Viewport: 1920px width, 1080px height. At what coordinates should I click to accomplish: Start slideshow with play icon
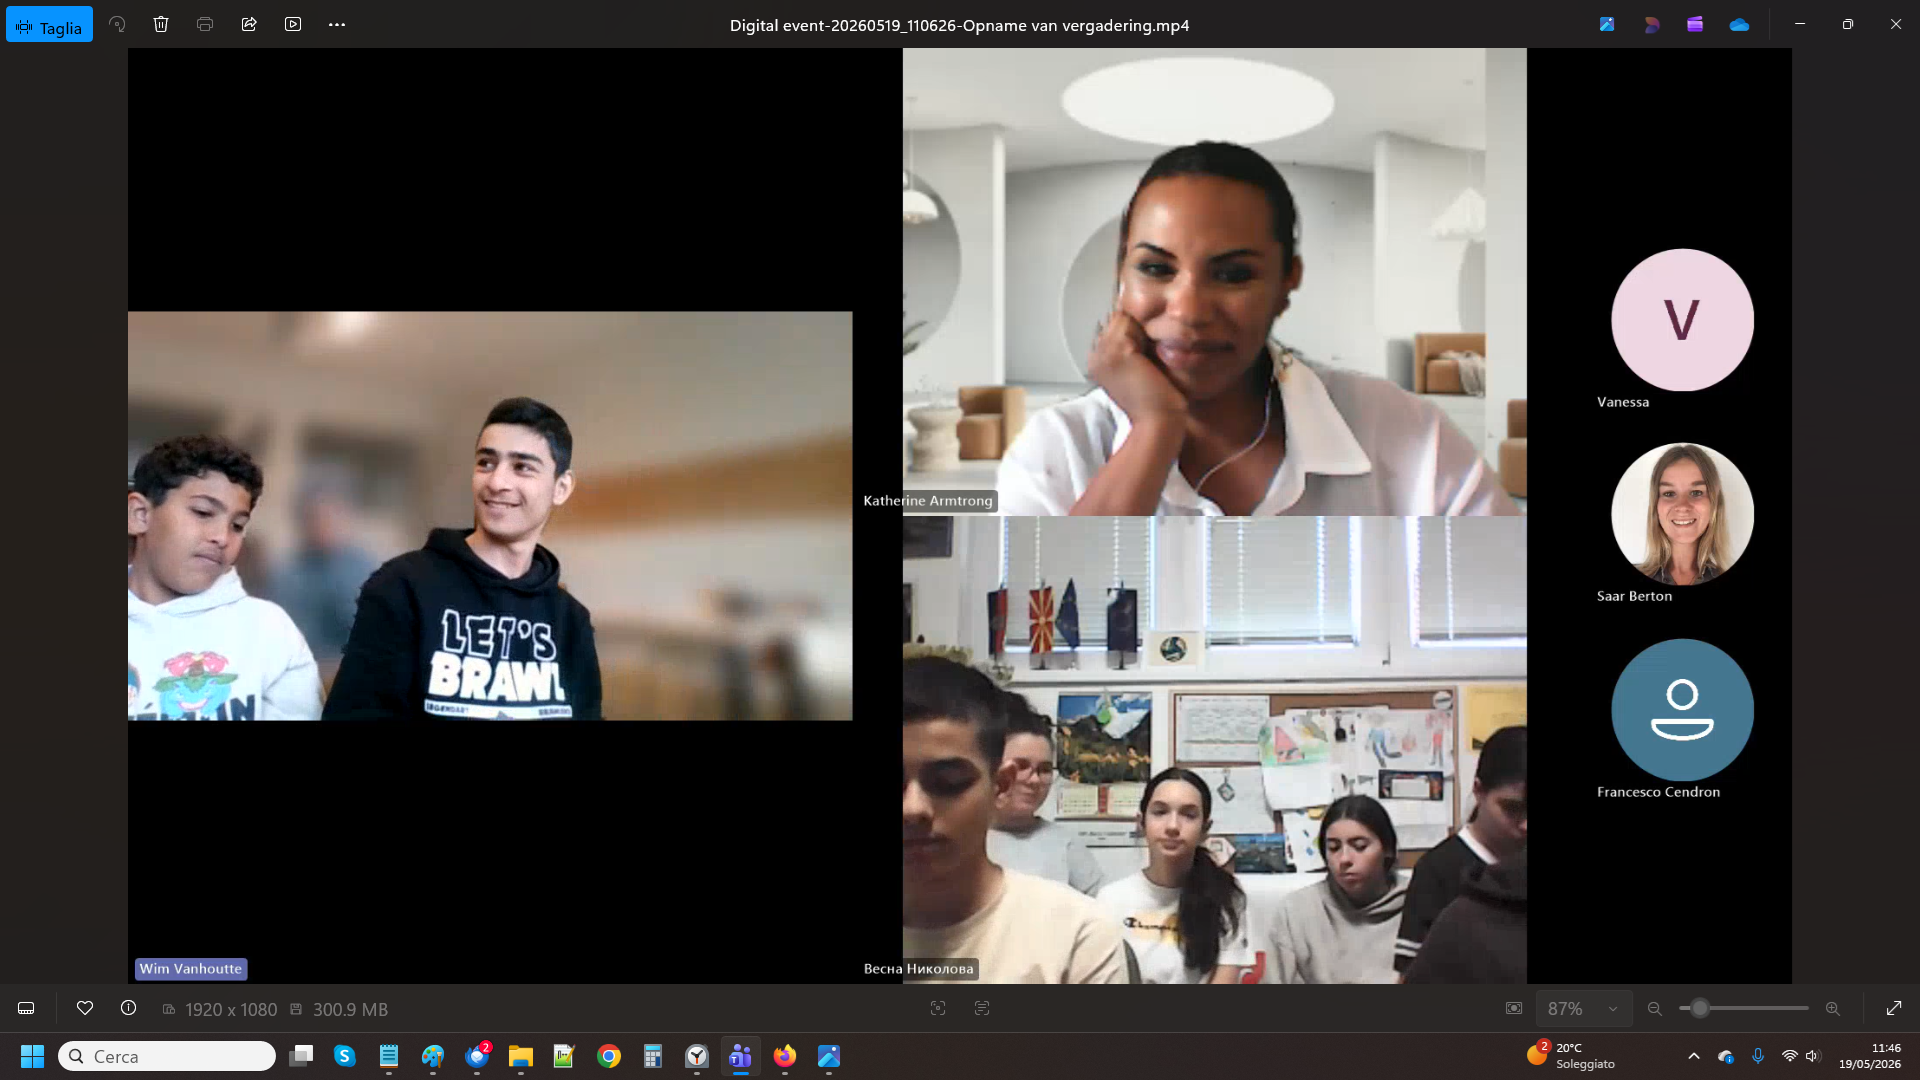point(293,24)
